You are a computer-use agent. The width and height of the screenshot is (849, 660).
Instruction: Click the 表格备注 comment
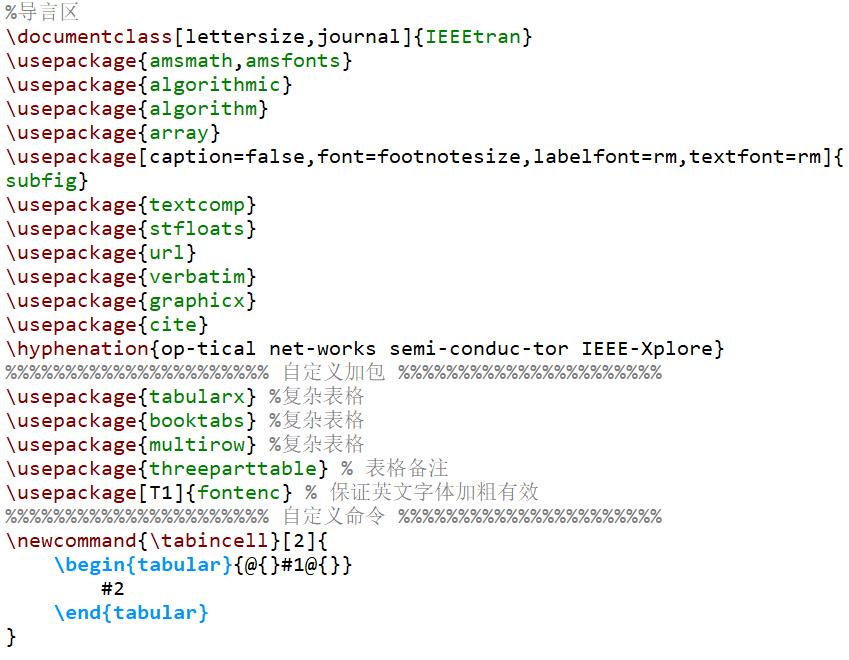click(x=407, y=468)
